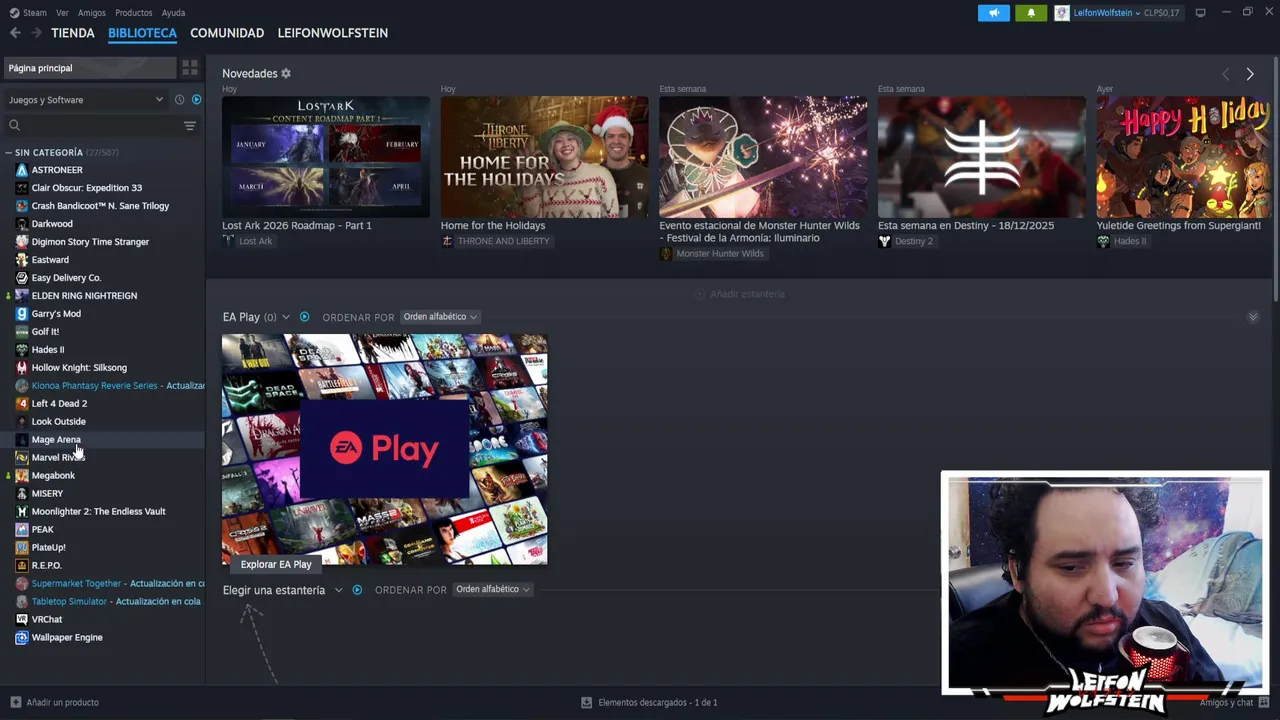Open the LEIFONWOLFSTEIN profile tab
Viewport: 1280px width, 720px height.
(333, 33)
